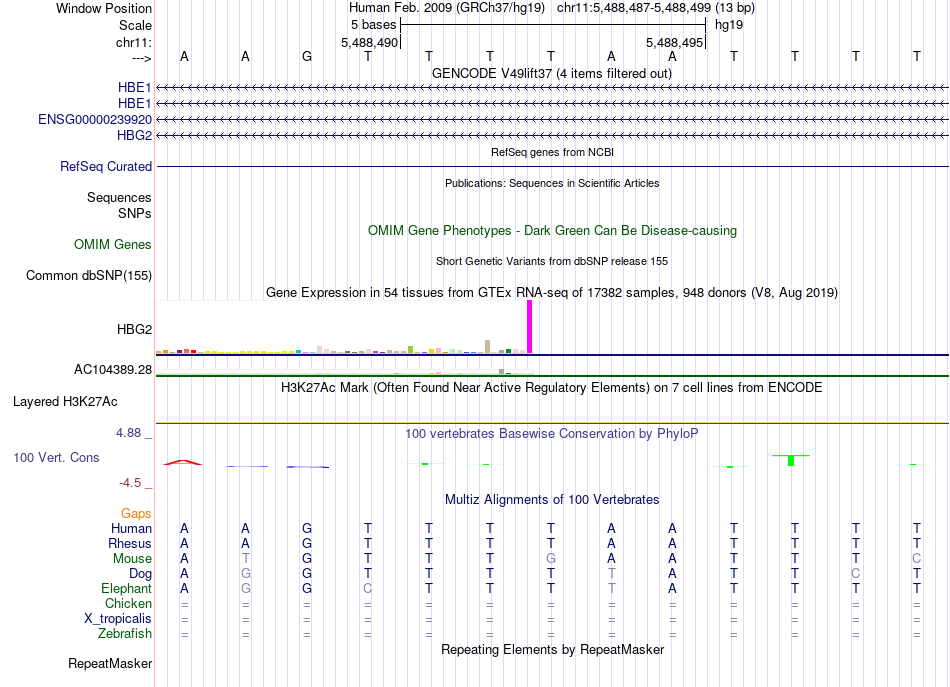Viewport: 950px width, 687px height.
Task: Click the G base in the reference sequence row
Action: click(307, 56)
